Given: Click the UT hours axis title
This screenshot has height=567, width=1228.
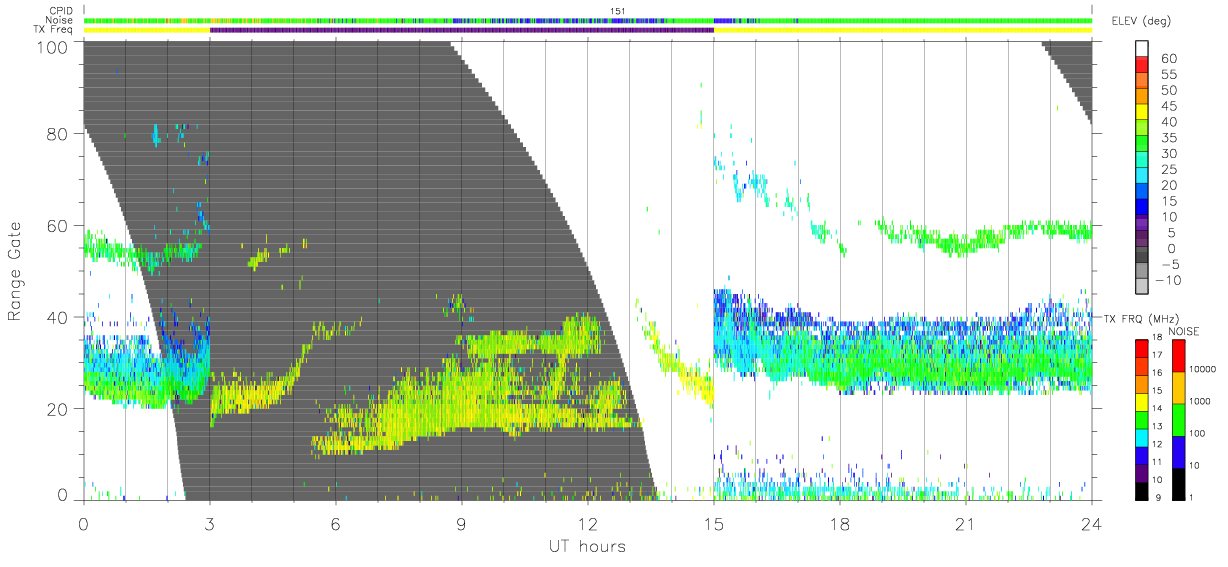Looking at the screenshot, I should [x=587, y=547].
